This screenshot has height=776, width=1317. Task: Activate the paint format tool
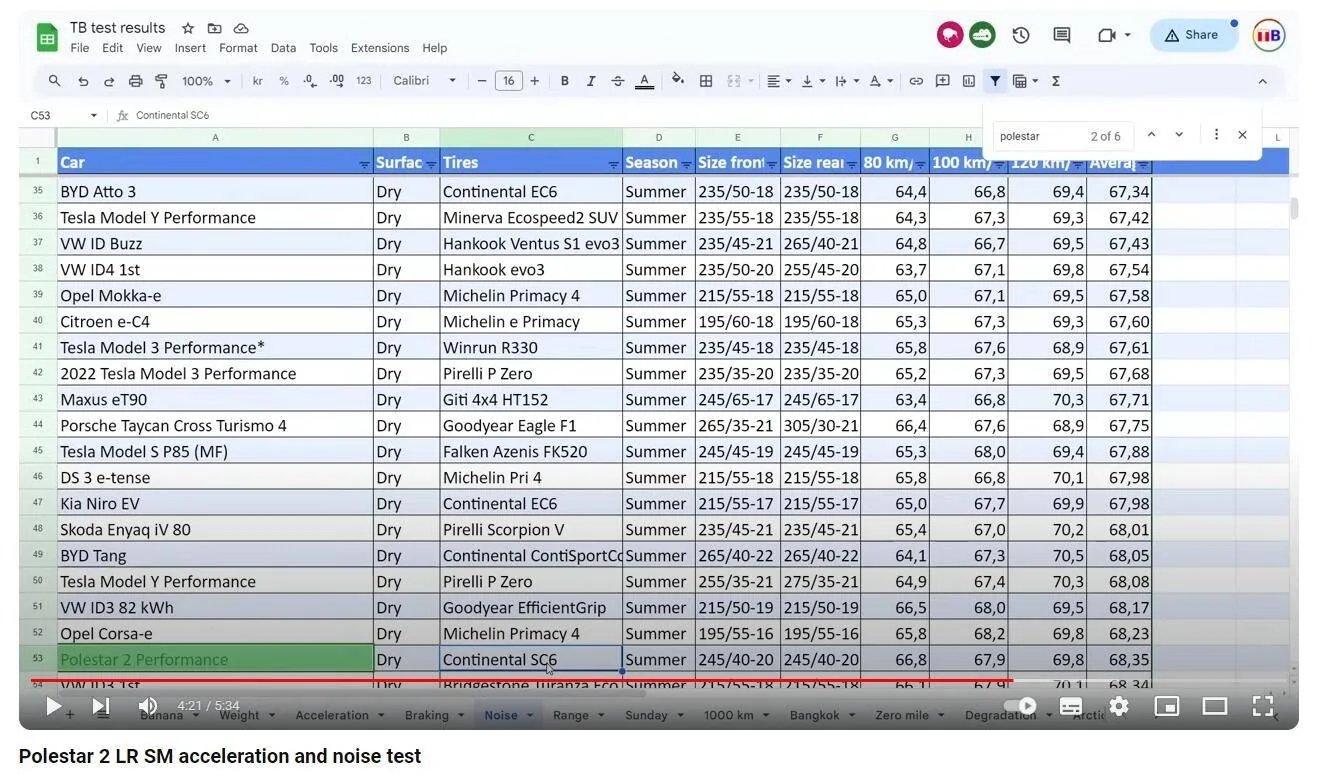[x=161, y=81]
